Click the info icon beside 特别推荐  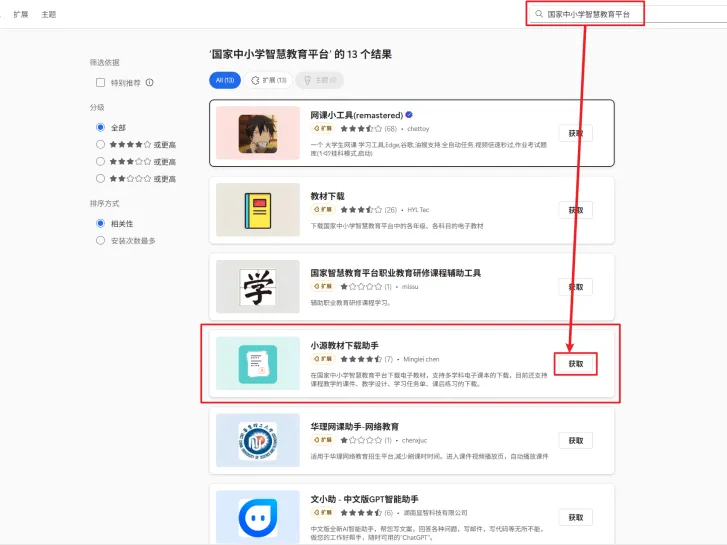tap(149, 83)
